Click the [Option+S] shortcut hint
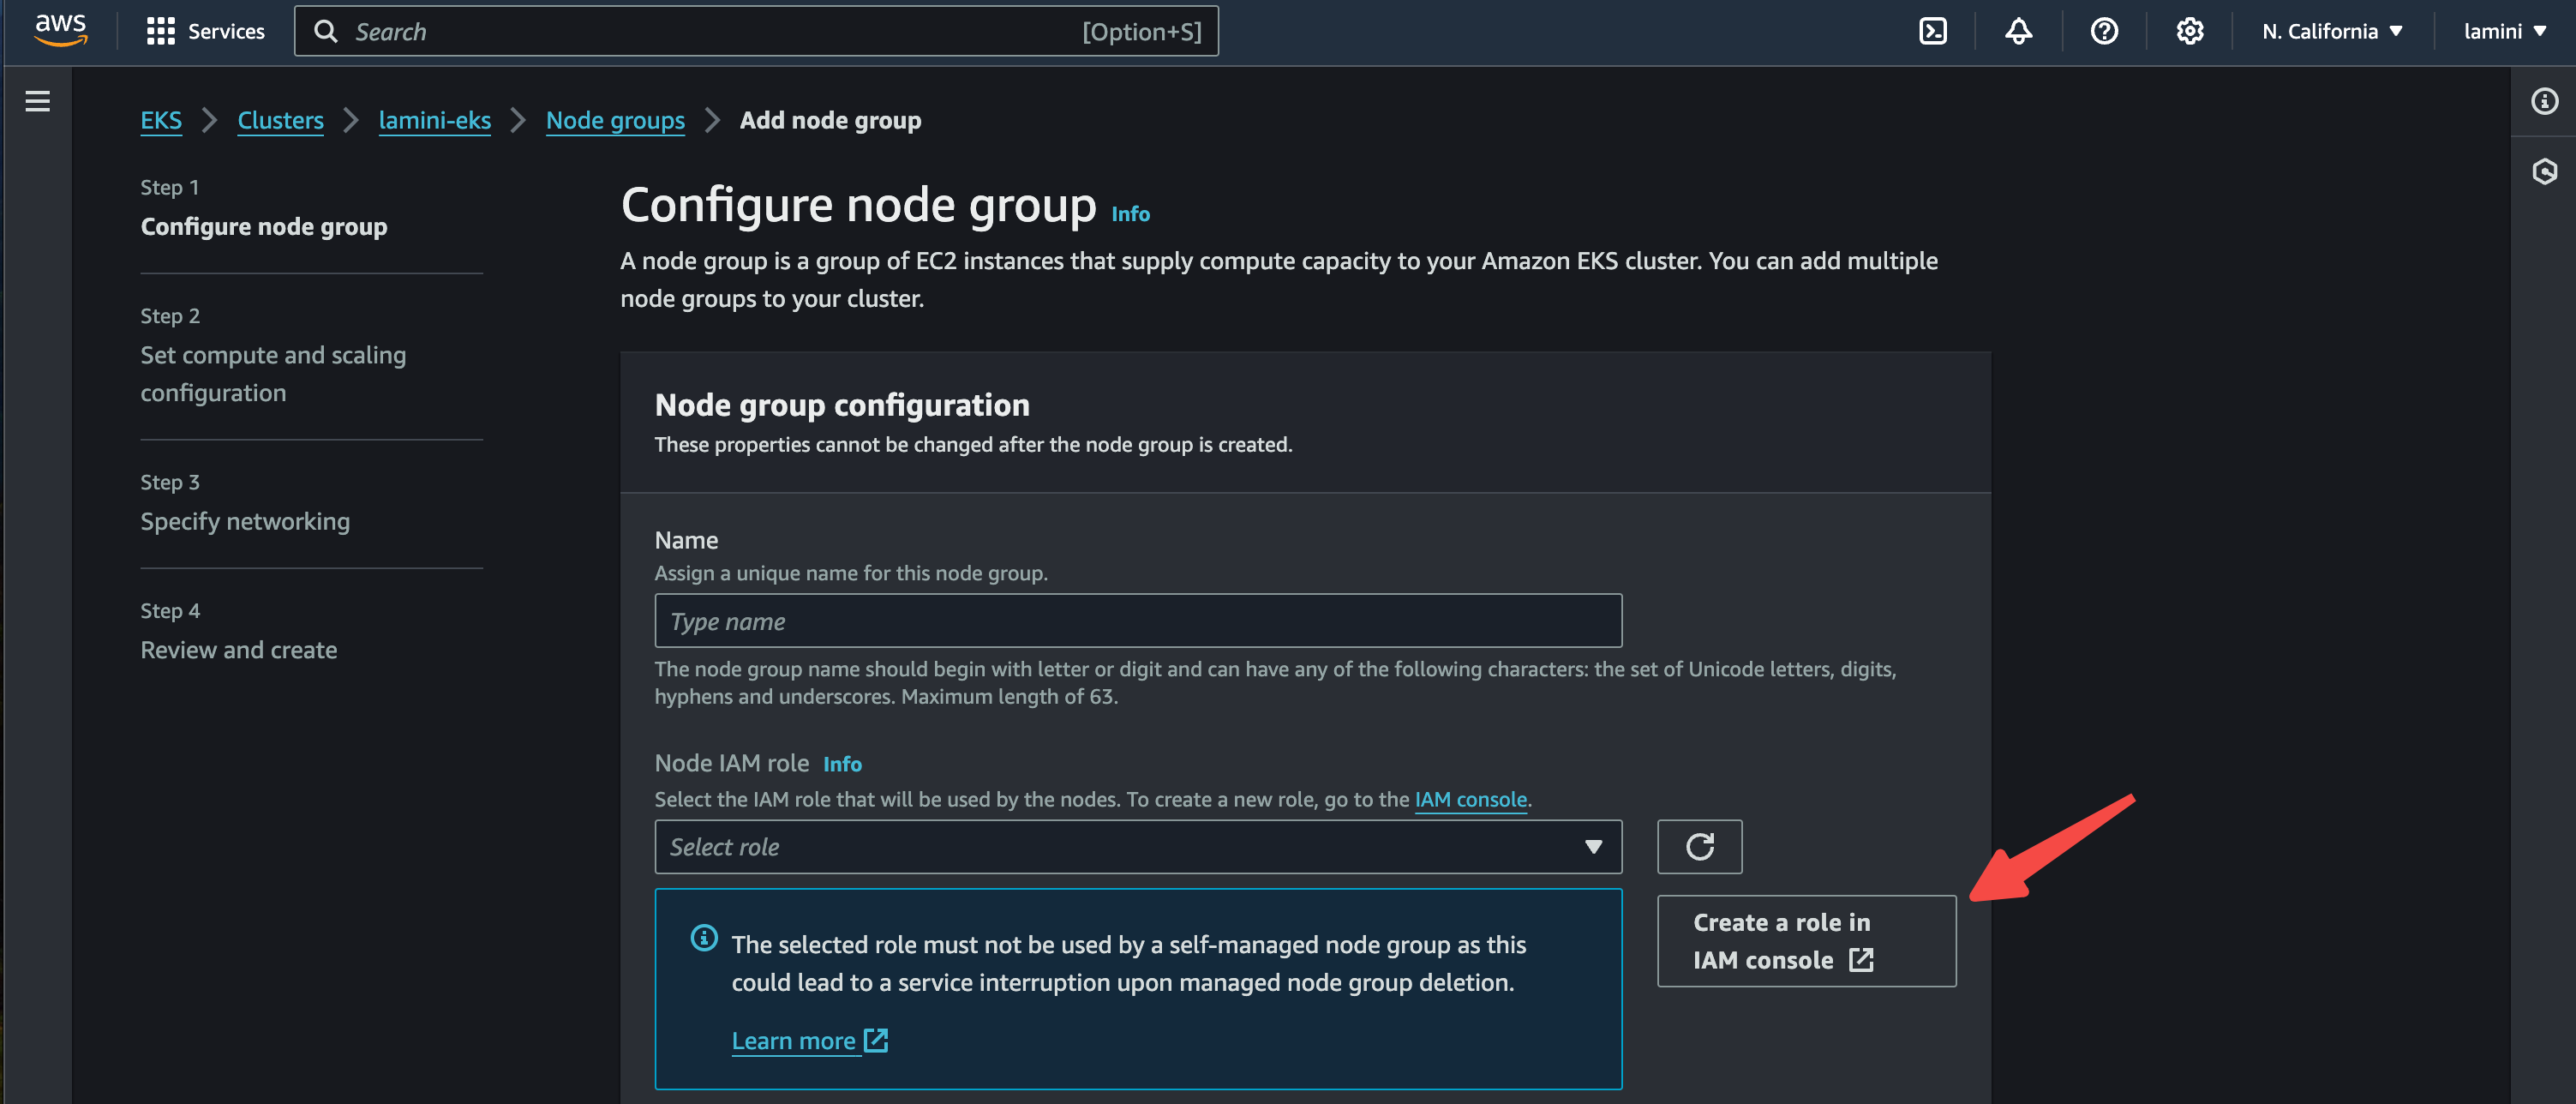The image size is (2576, 1104). [x=1142, y=32]
